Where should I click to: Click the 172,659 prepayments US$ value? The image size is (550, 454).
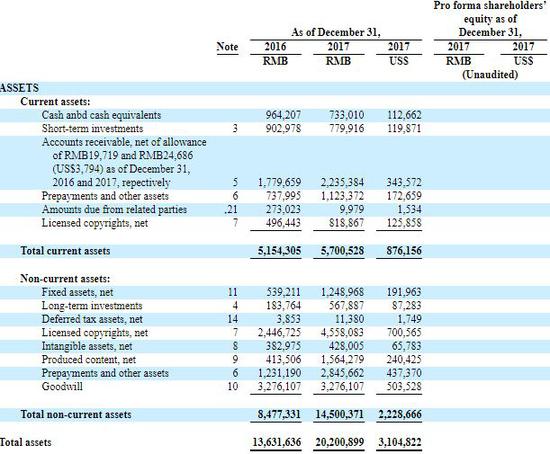[404, 196]
